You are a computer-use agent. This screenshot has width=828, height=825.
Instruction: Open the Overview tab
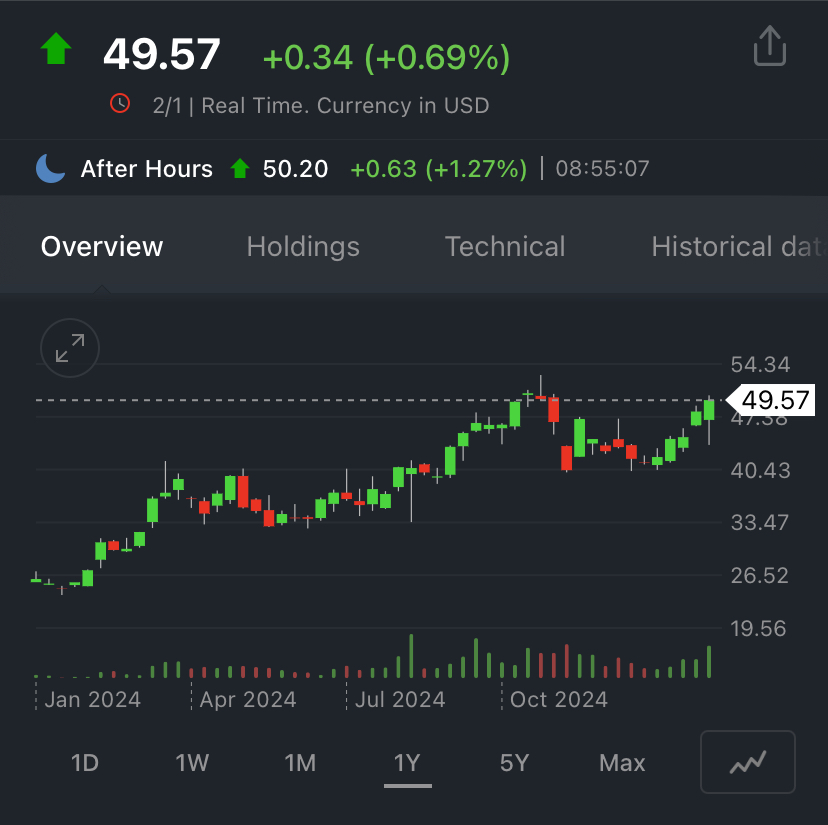[102, 247]
